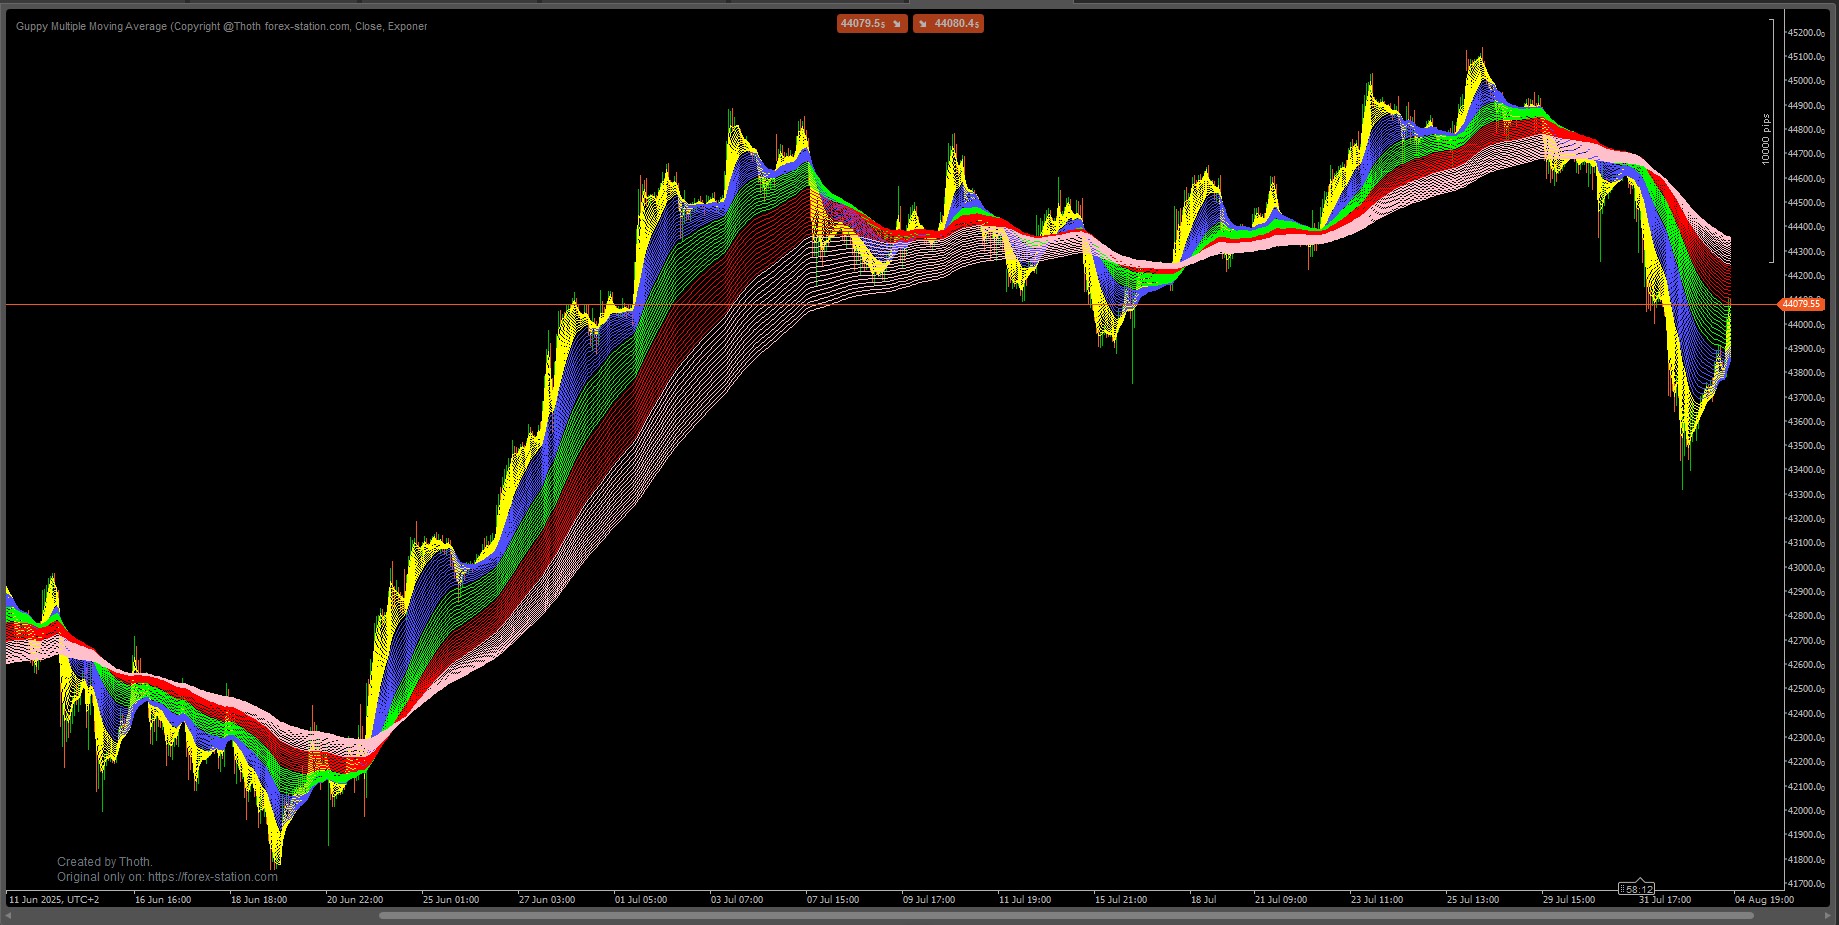This screenshot has height=925, width=1839.
Task: Click the '15 Jul 21:00' time axis label
Action: coord(1121,900)
